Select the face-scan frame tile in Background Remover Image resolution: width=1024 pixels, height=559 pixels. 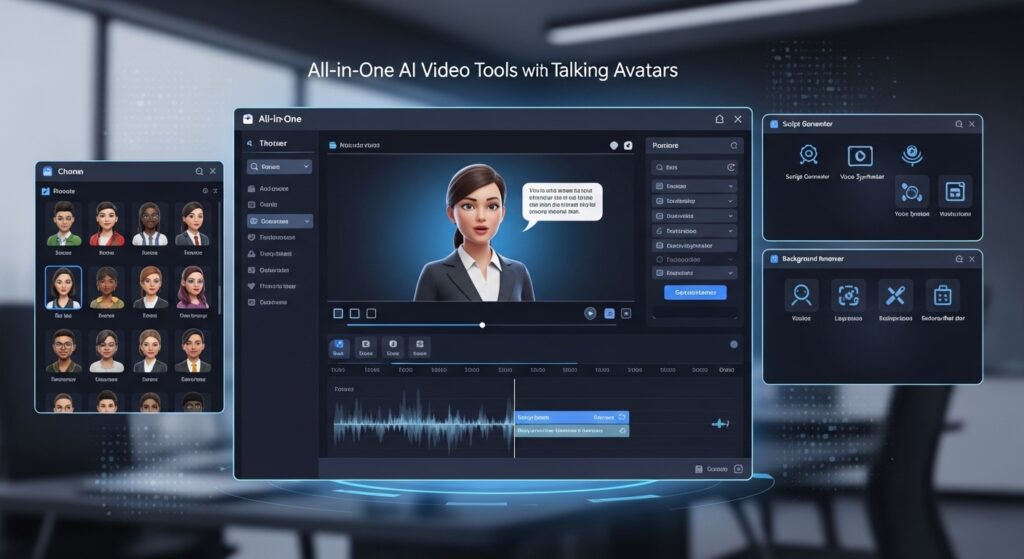[848, 295]
